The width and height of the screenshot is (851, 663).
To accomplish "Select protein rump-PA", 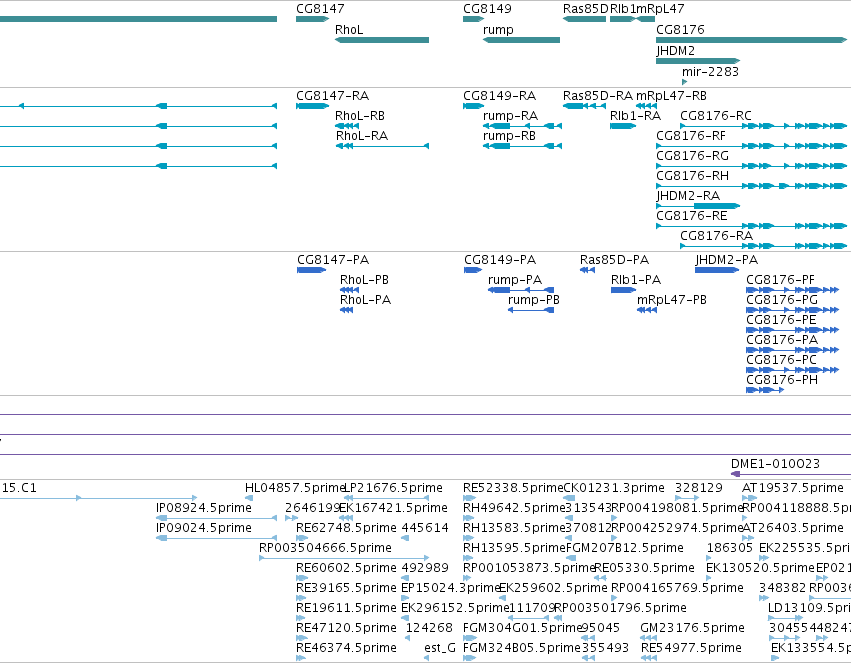I will 515,280.
